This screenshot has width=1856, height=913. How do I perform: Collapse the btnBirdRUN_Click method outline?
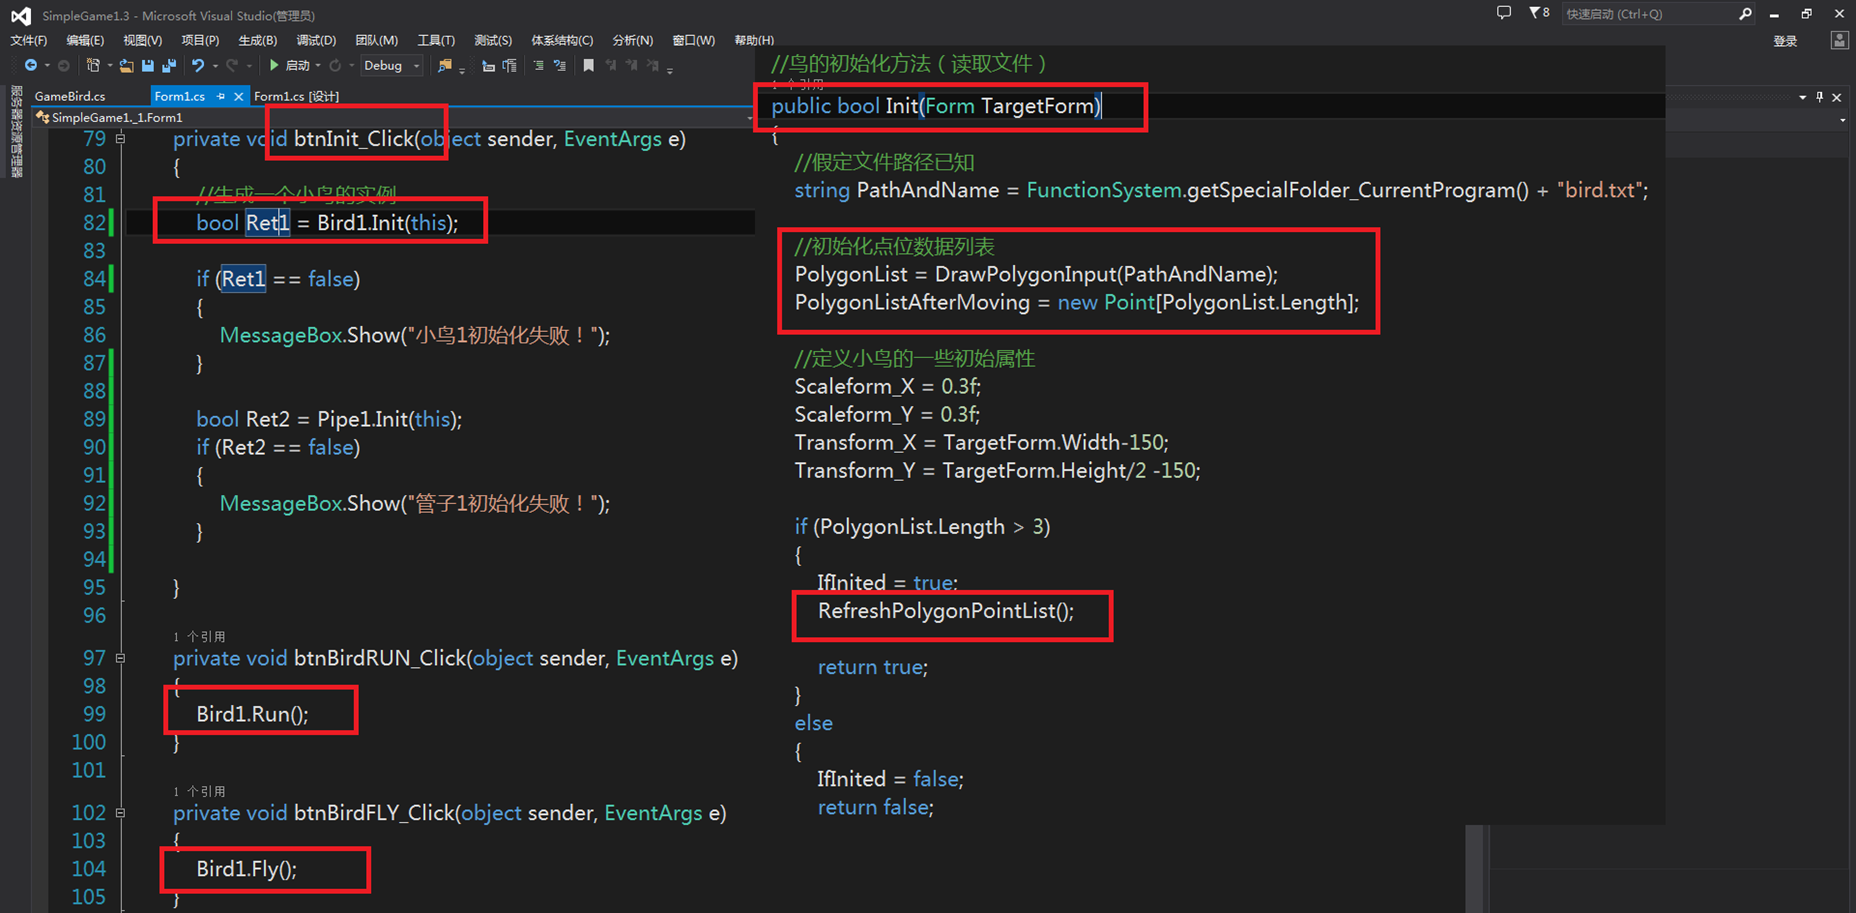click(120, 658)
